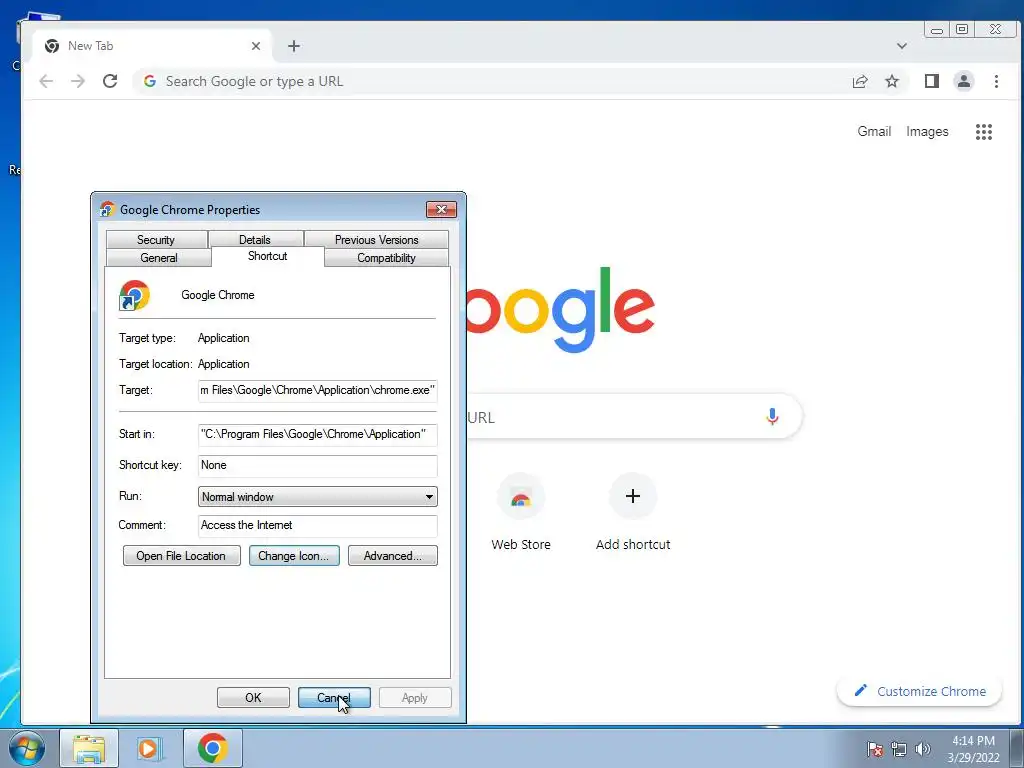Click the Chrome taskbar icon

[212, 748]
